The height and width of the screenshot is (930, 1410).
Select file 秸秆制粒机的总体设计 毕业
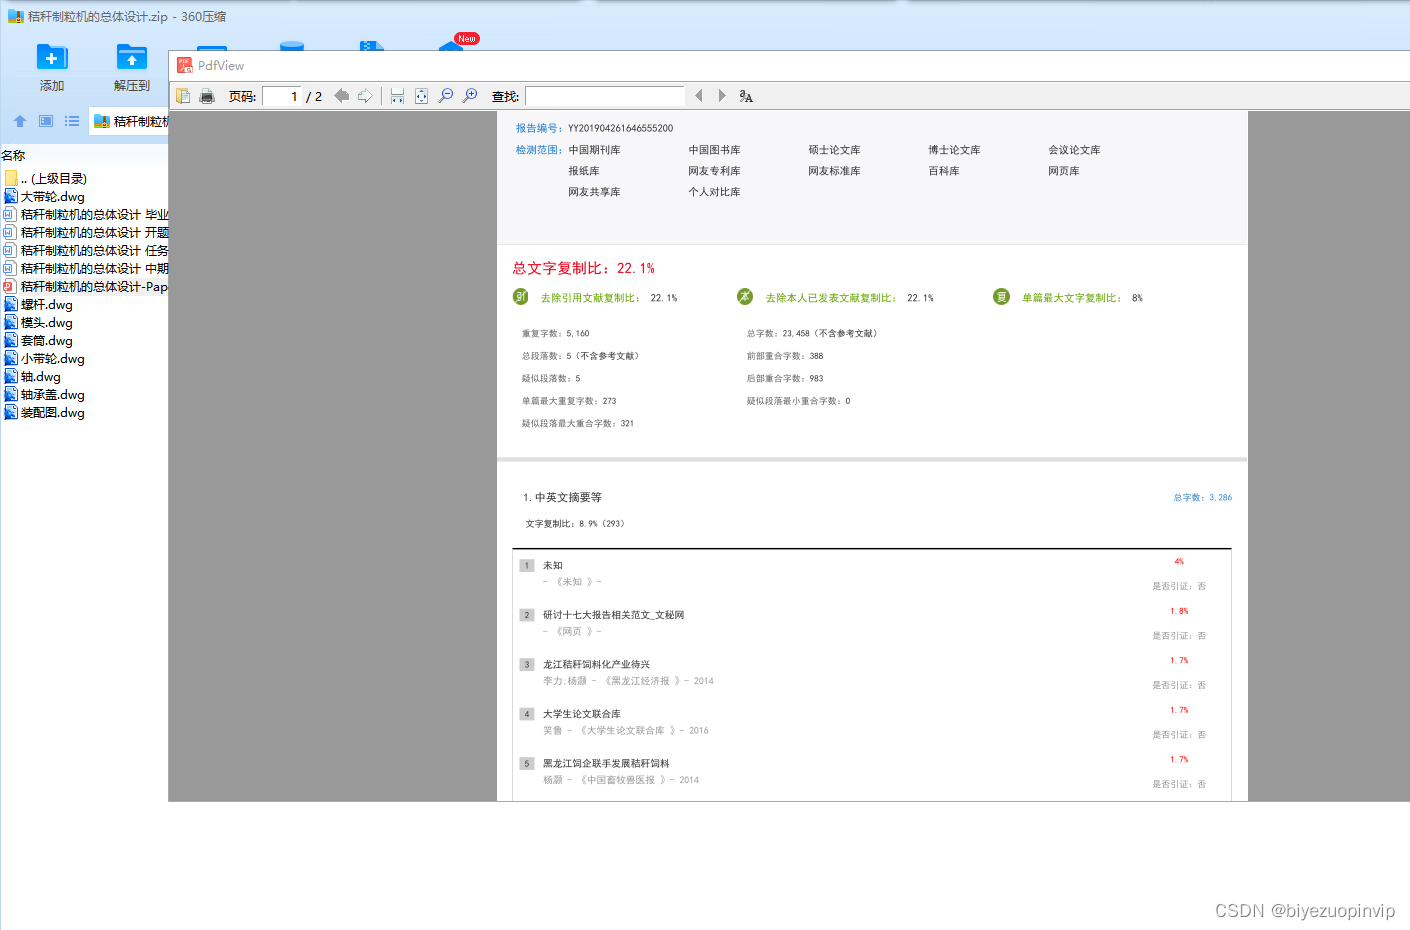coord(84,215)
